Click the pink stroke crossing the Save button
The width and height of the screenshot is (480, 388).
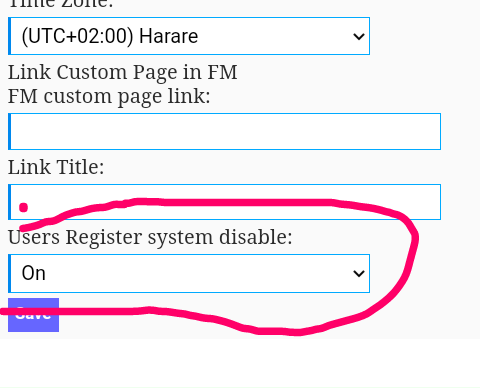pos(33,312)
